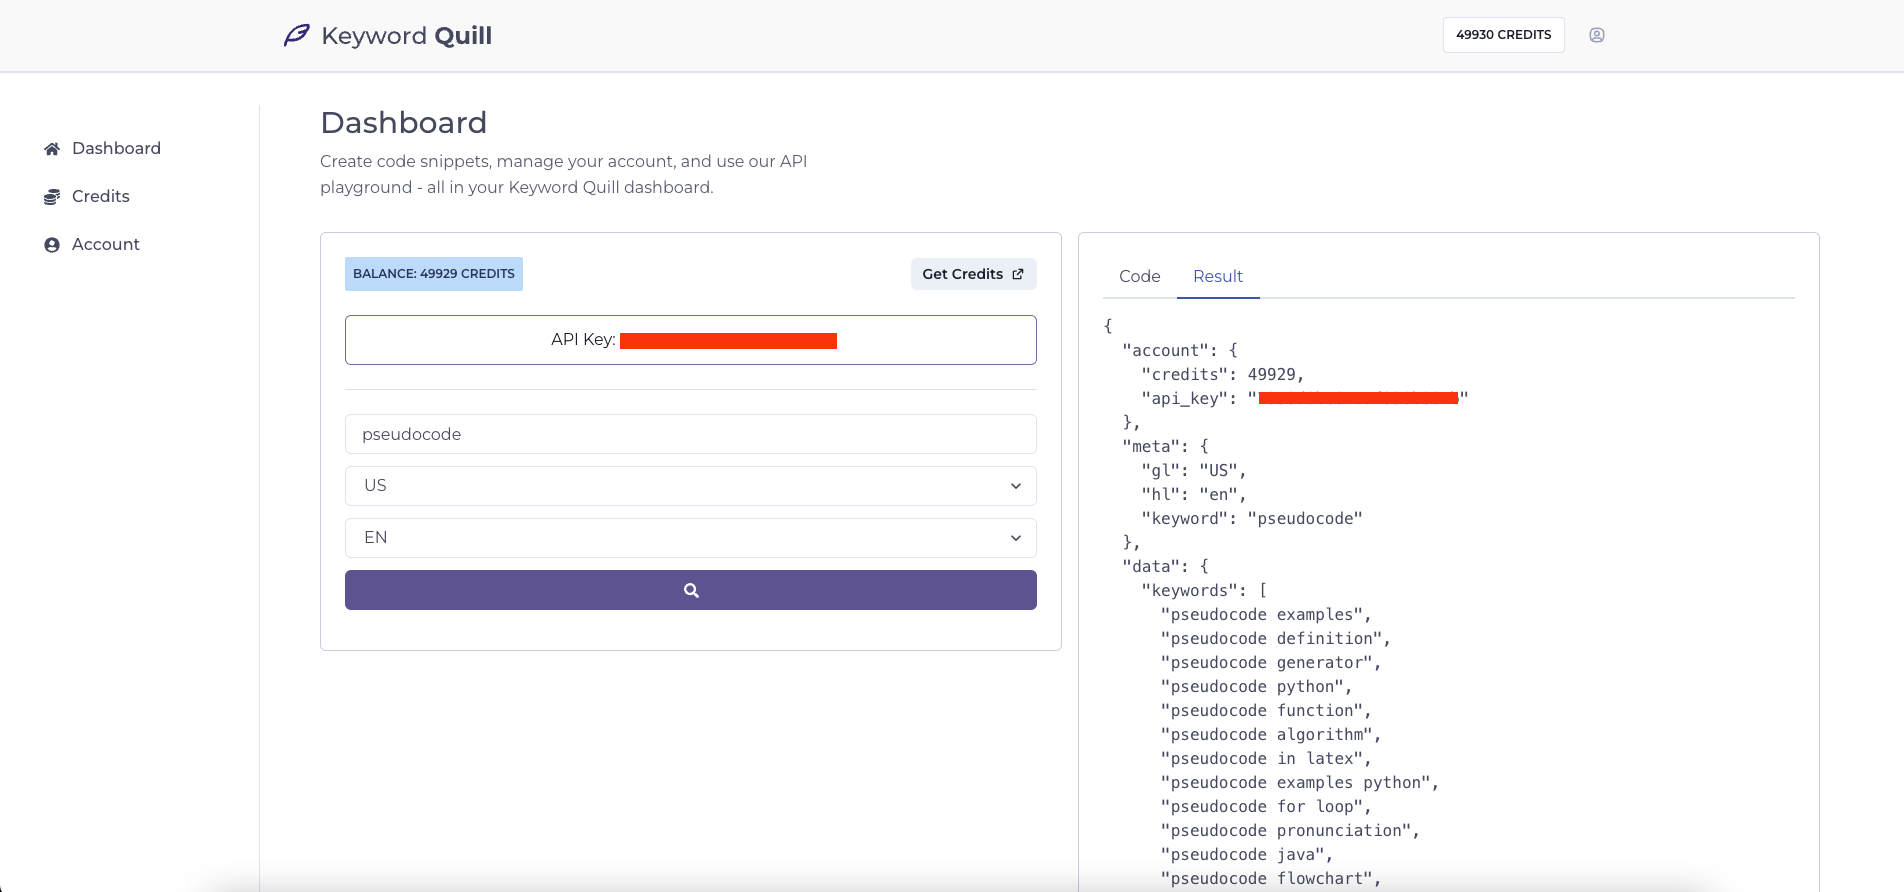
Task: Click the "data": { JSON line
Action: point(1166,567)
